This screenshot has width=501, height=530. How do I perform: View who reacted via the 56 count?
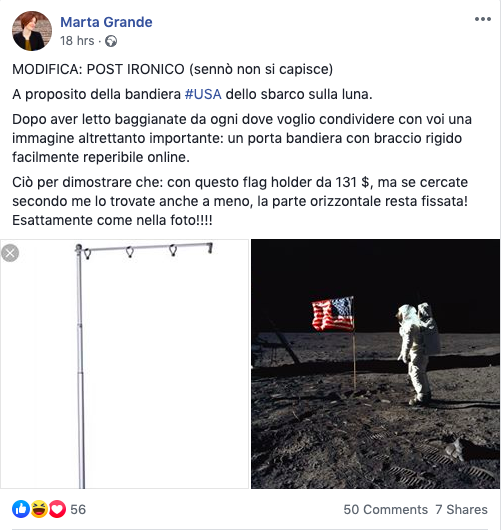pos(78,509)
